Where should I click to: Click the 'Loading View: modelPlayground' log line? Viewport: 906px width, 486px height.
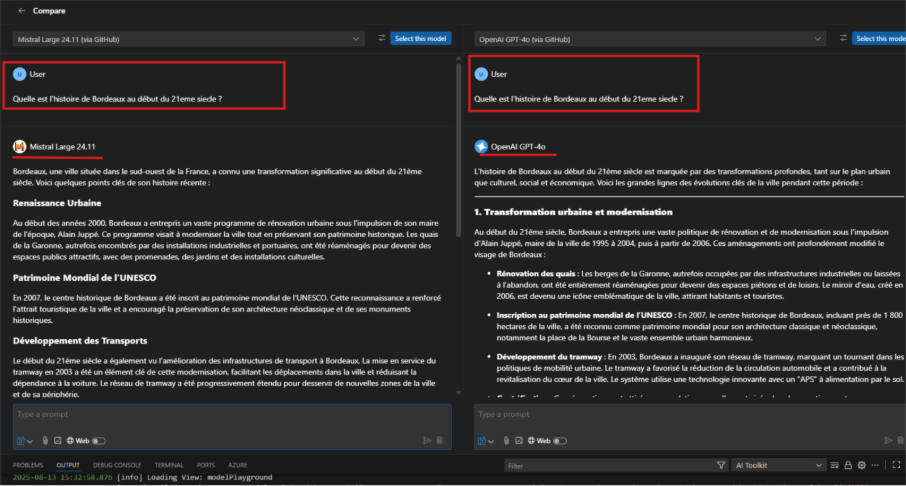(210, 477)
